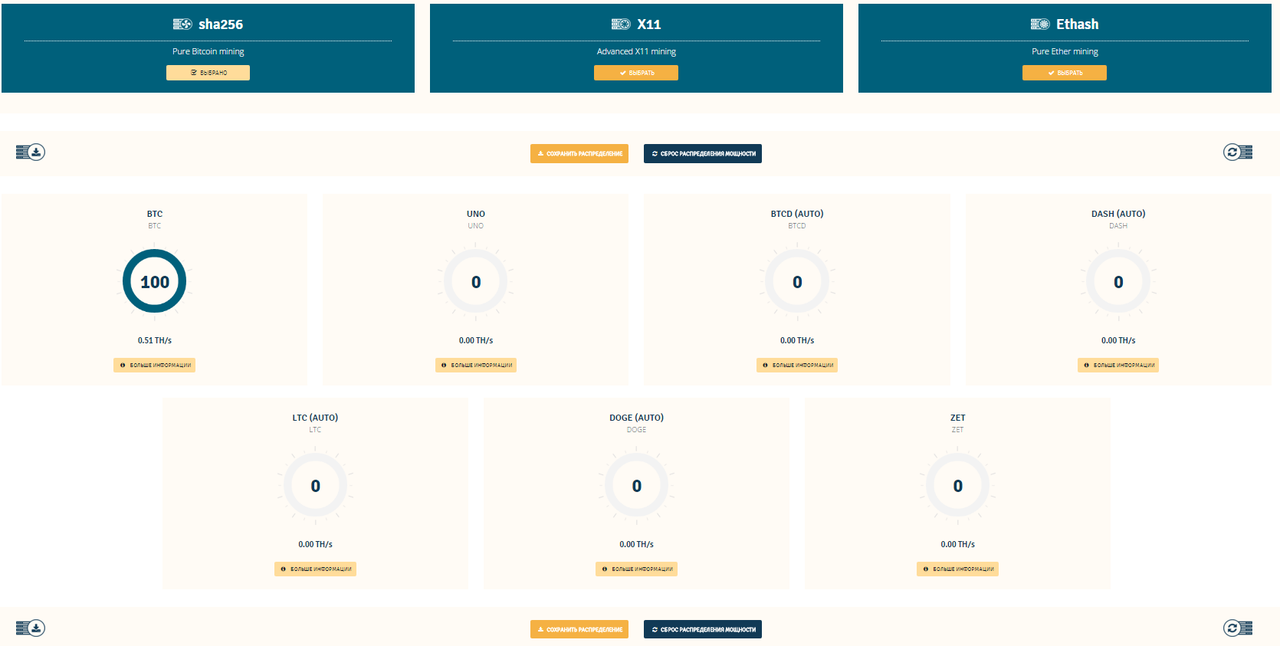Click the banknote icon on the X11 card
This screenshot has width=1280, height=646.
(619, 23)
